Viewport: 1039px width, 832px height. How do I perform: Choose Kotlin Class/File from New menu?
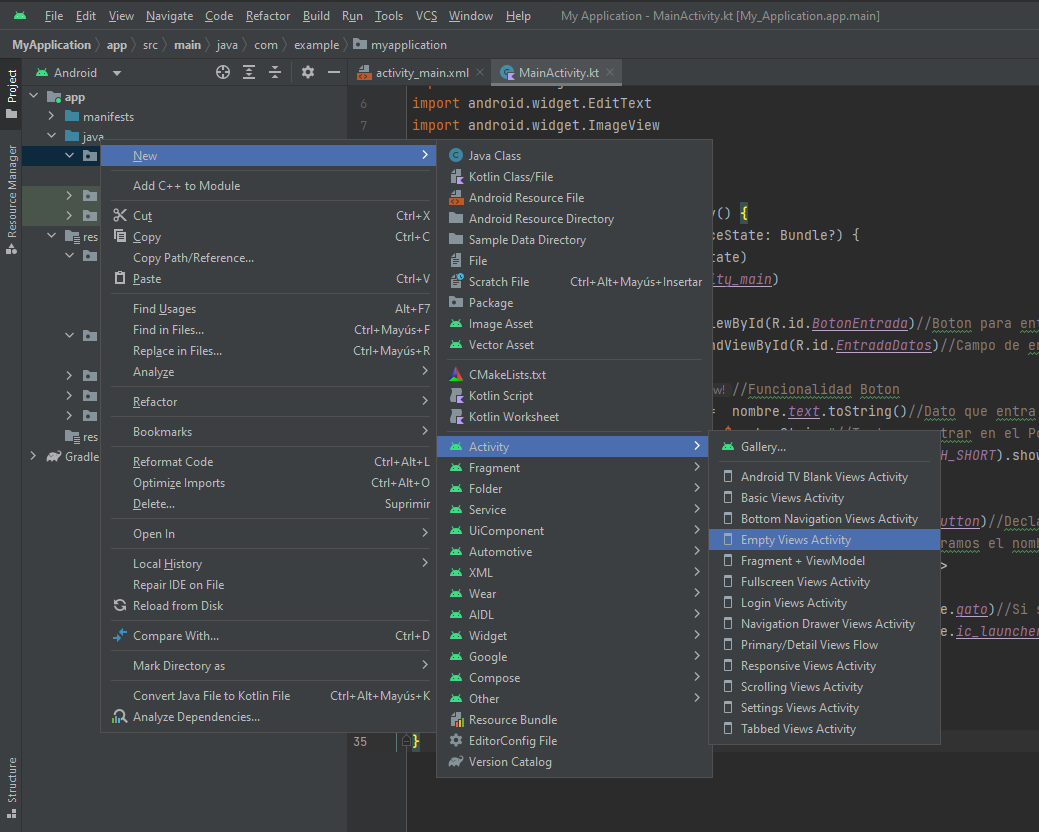(x=510, y=177)
